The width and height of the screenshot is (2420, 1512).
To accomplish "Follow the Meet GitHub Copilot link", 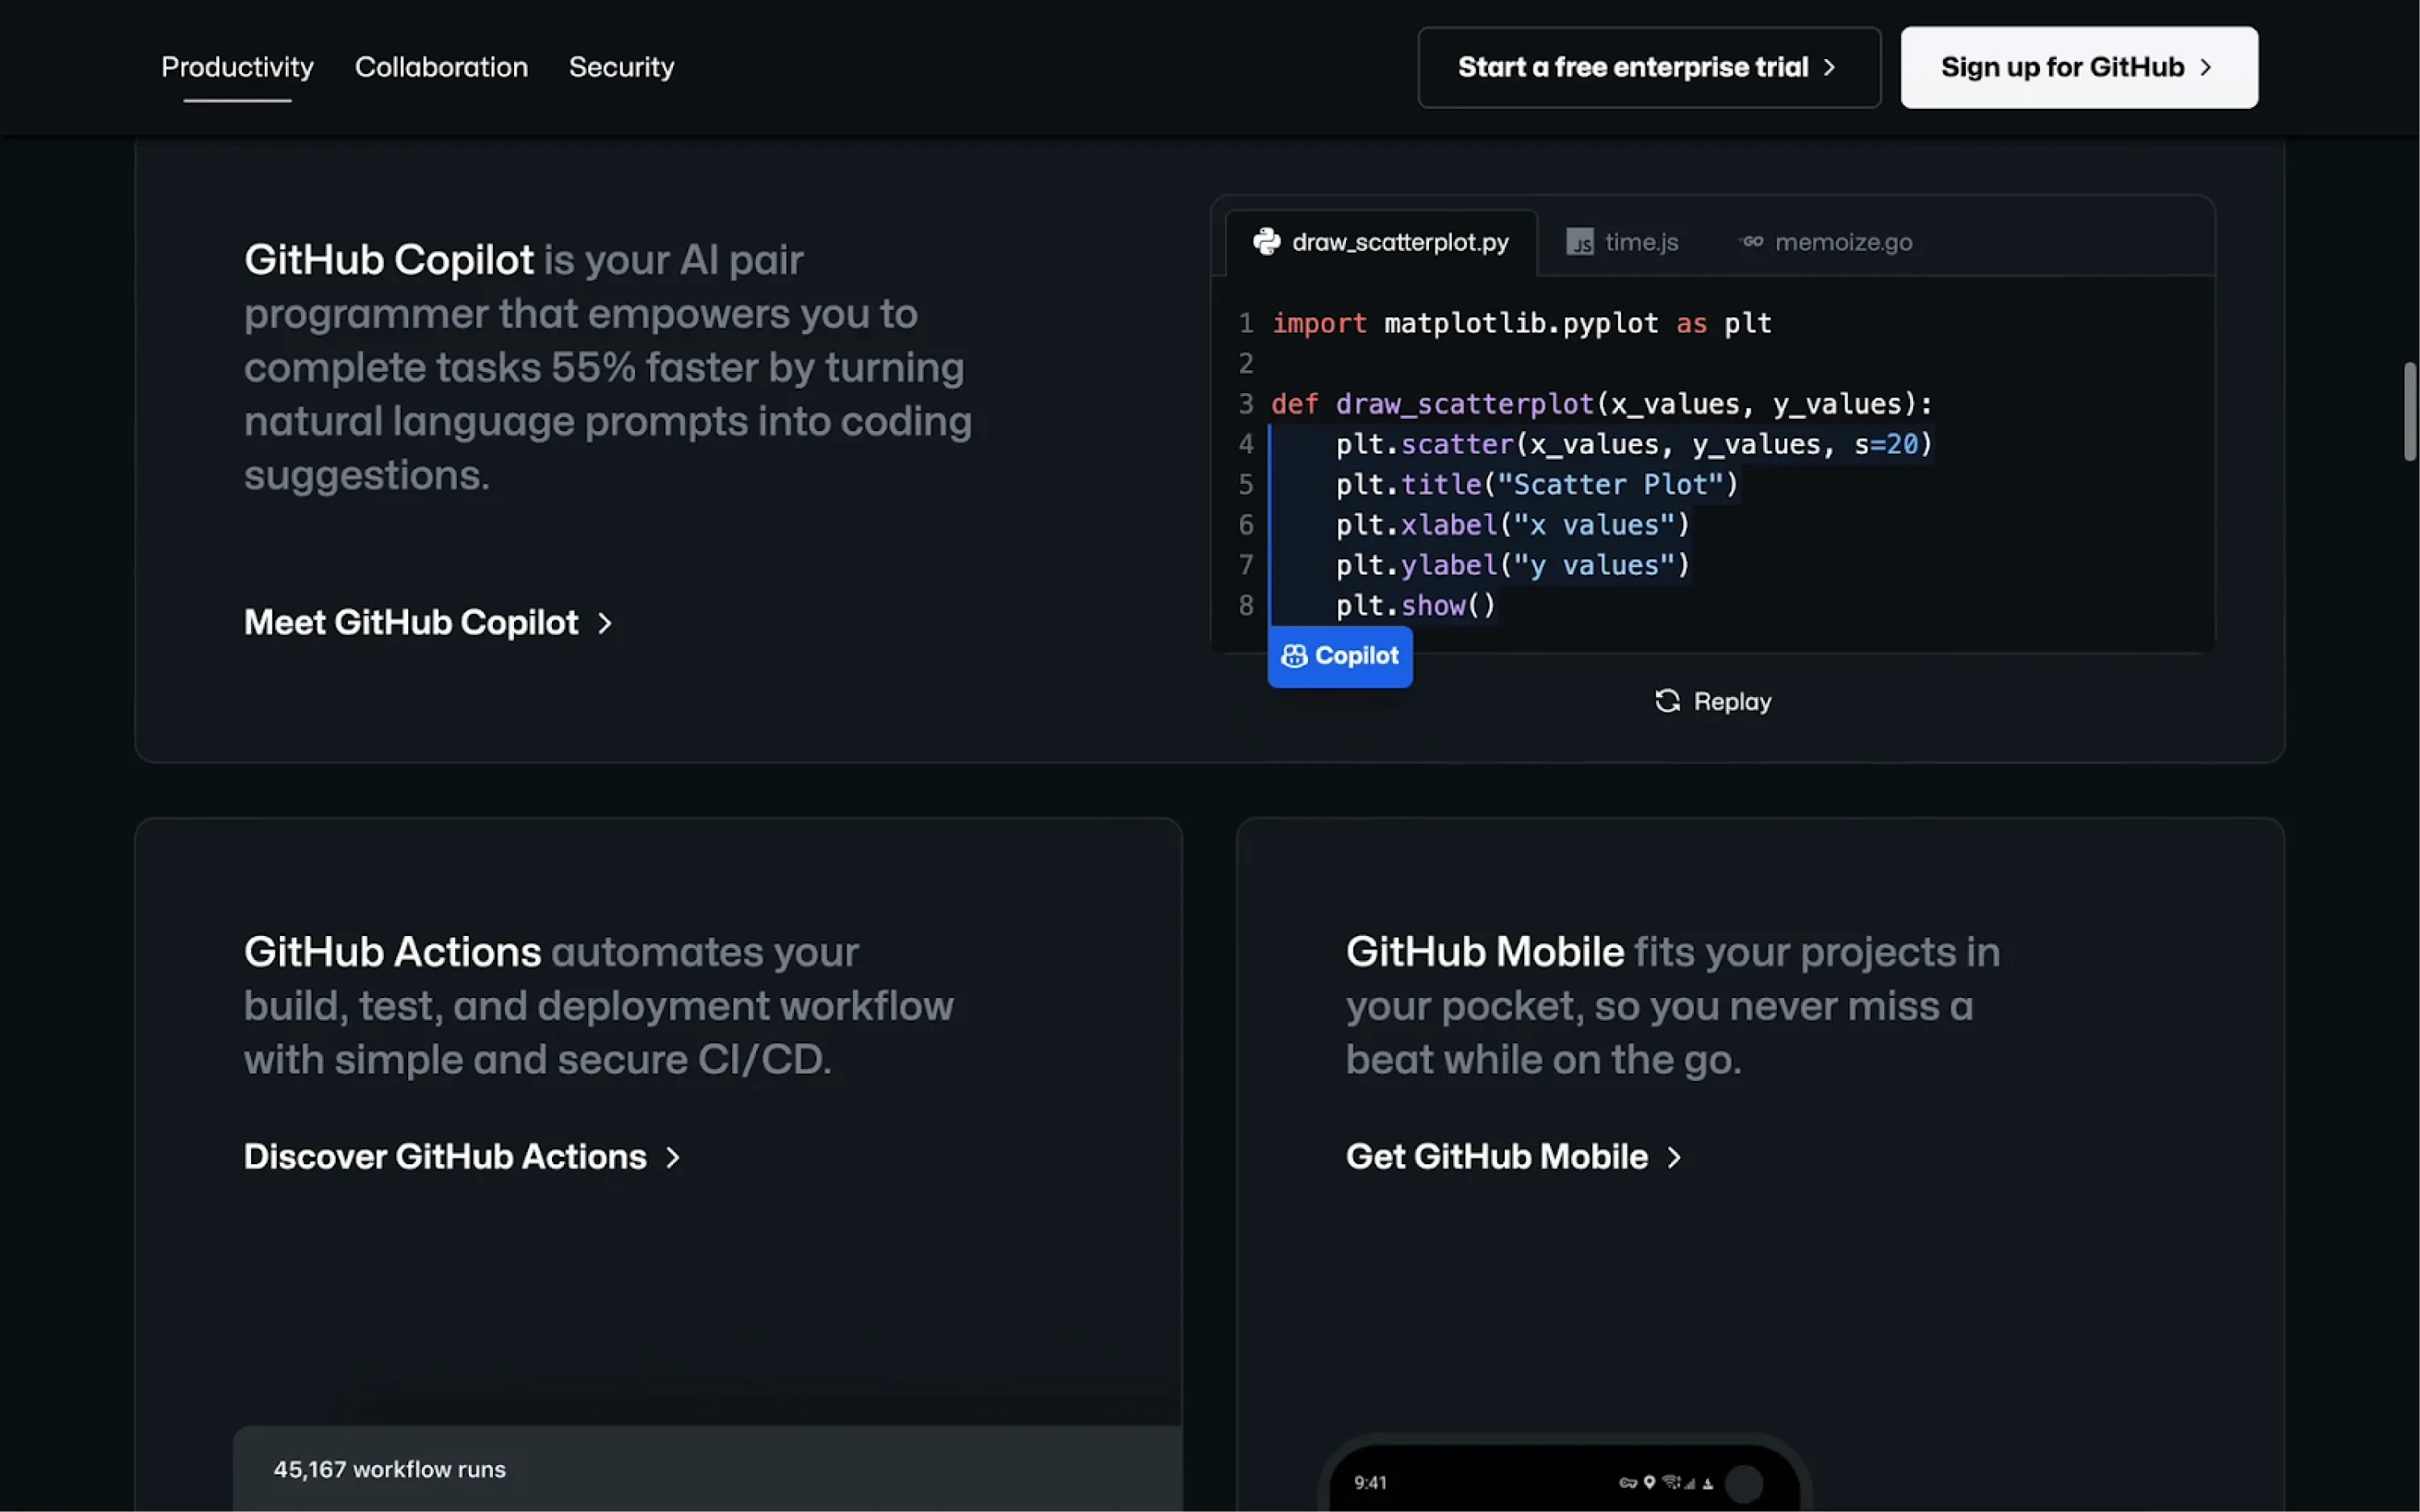I will 411,622.
